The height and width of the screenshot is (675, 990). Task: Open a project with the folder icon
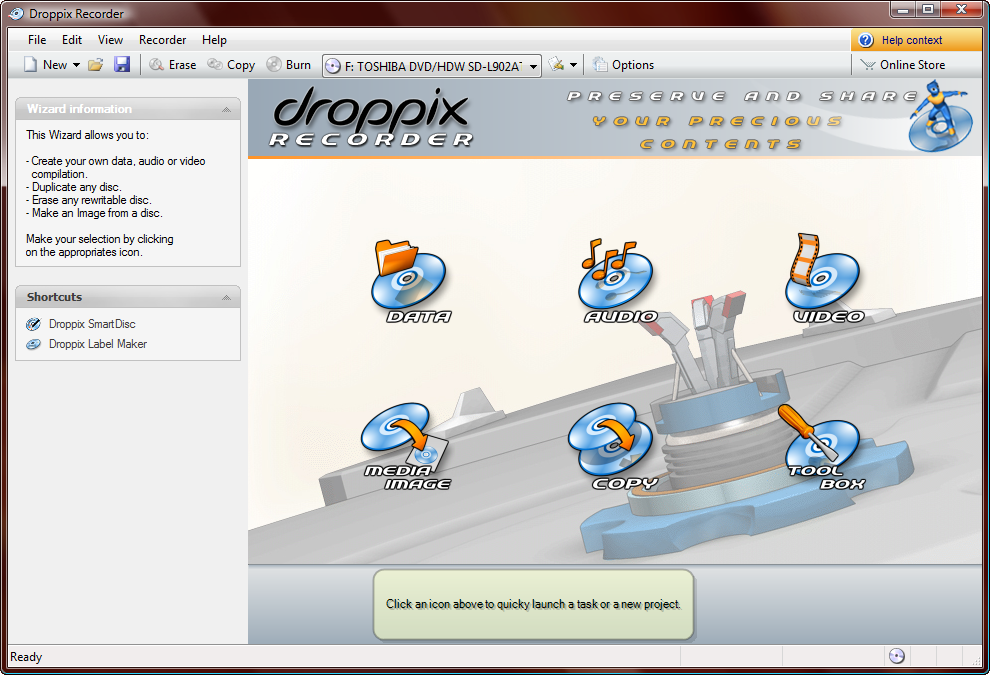(96, 64)
